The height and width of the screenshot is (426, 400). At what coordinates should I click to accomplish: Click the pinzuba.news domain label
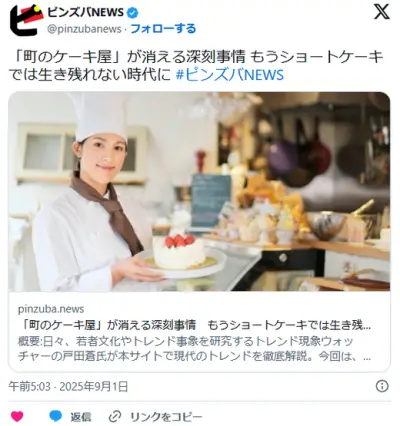pos(51,309)
